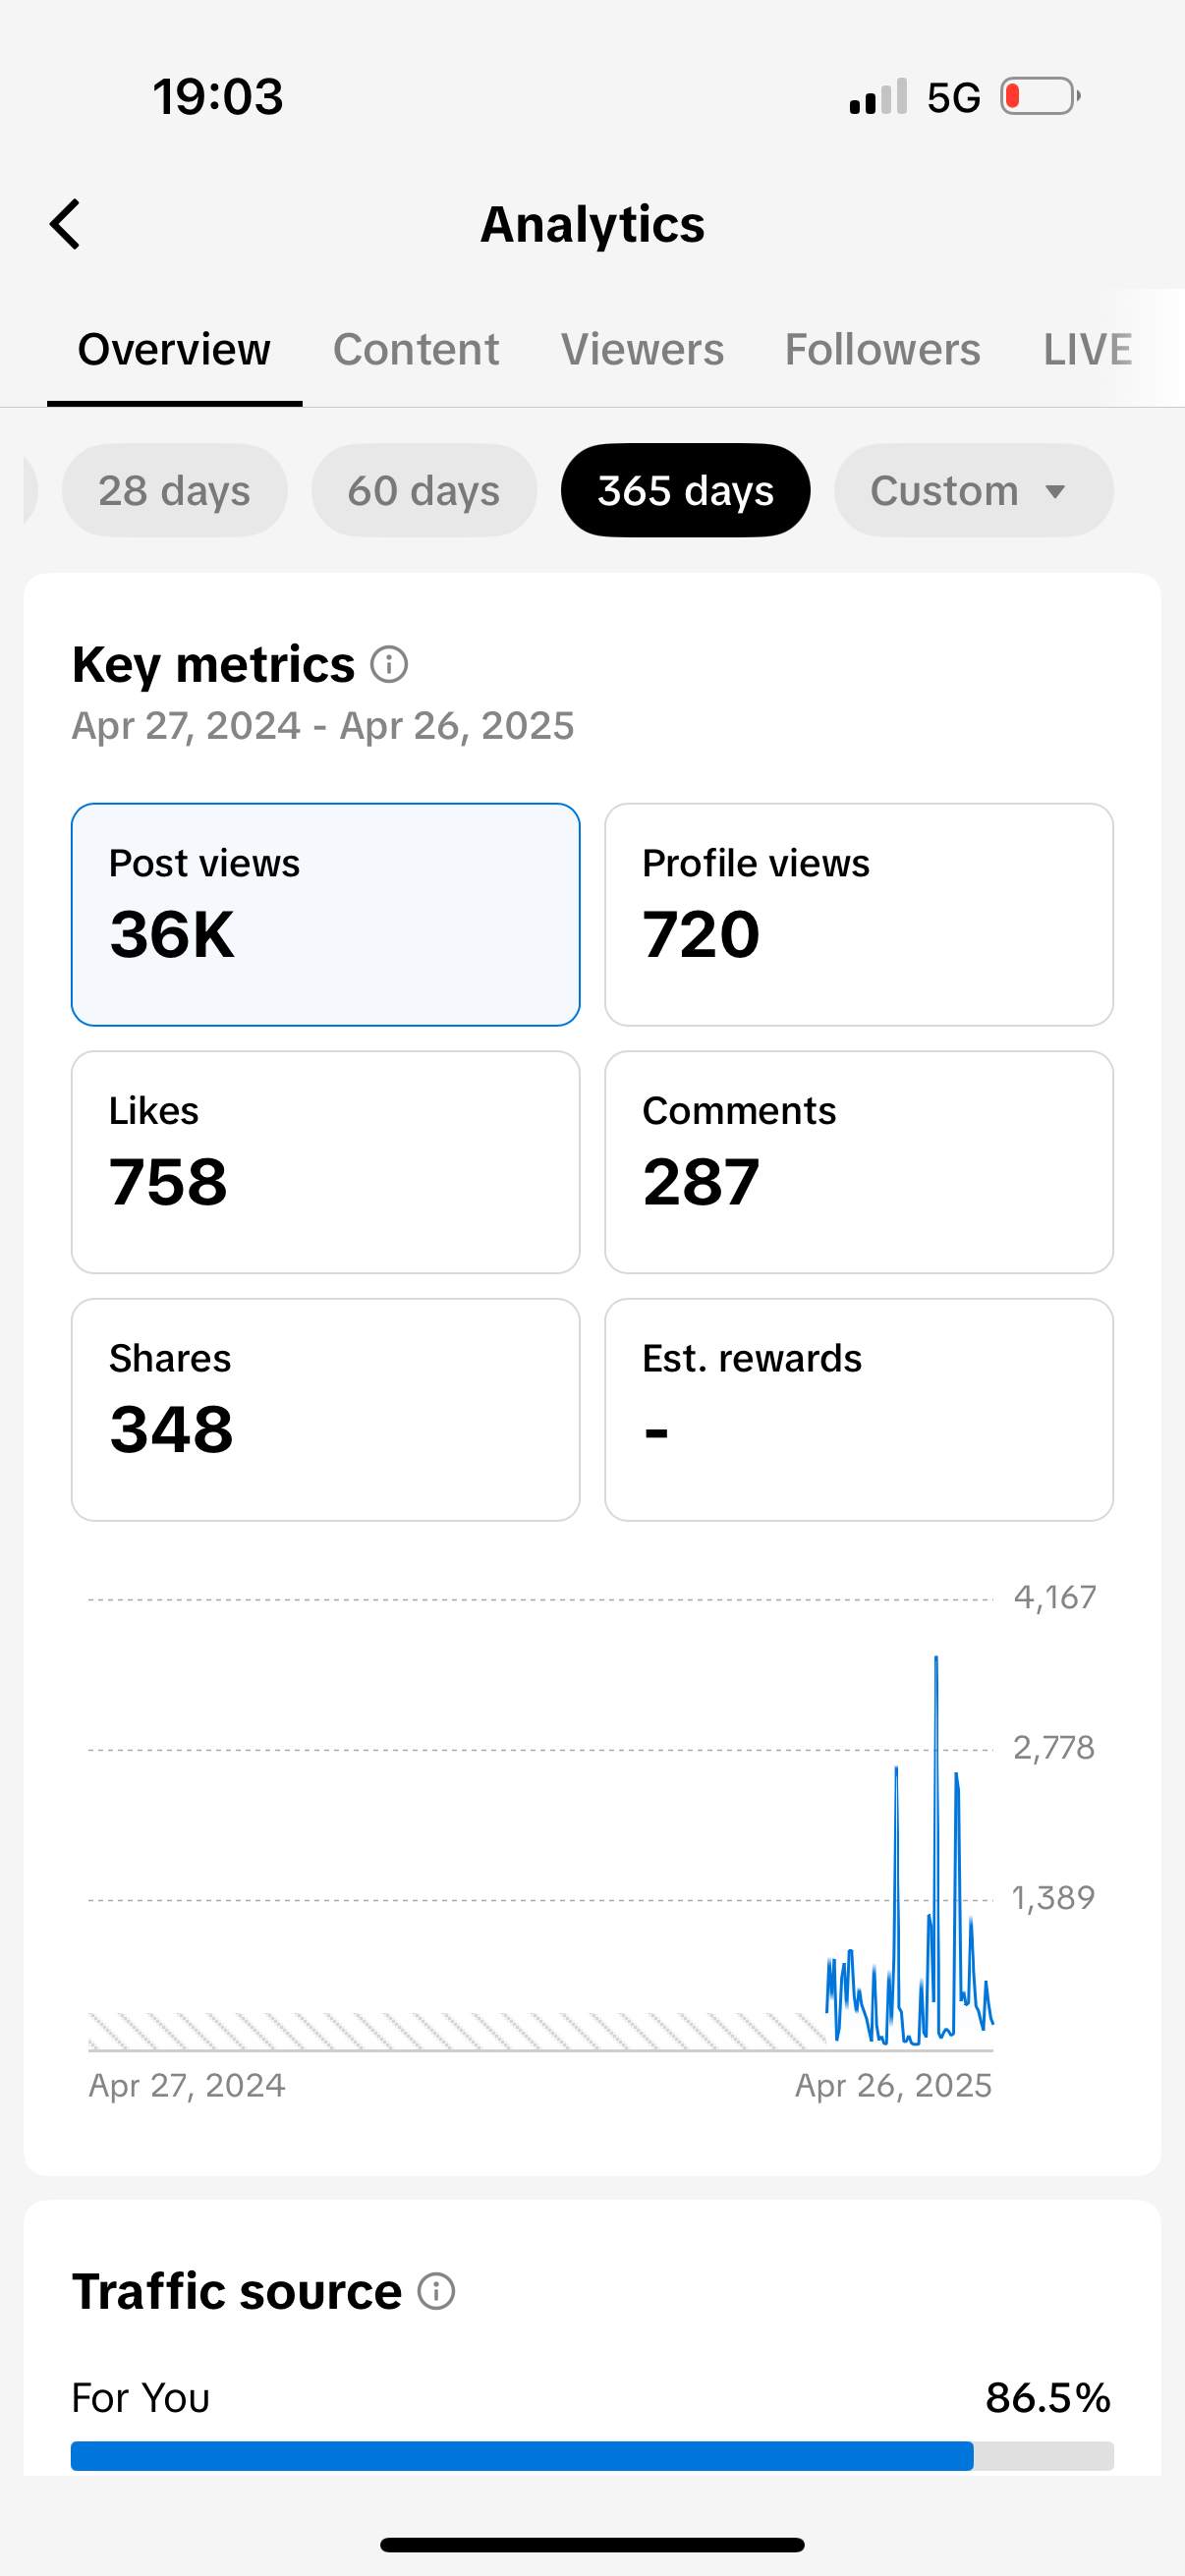Image resolution: width=1185 pixels, height=2576 pixels.
Task: Switch to the Viewers tab
Action: click(642, 350)
